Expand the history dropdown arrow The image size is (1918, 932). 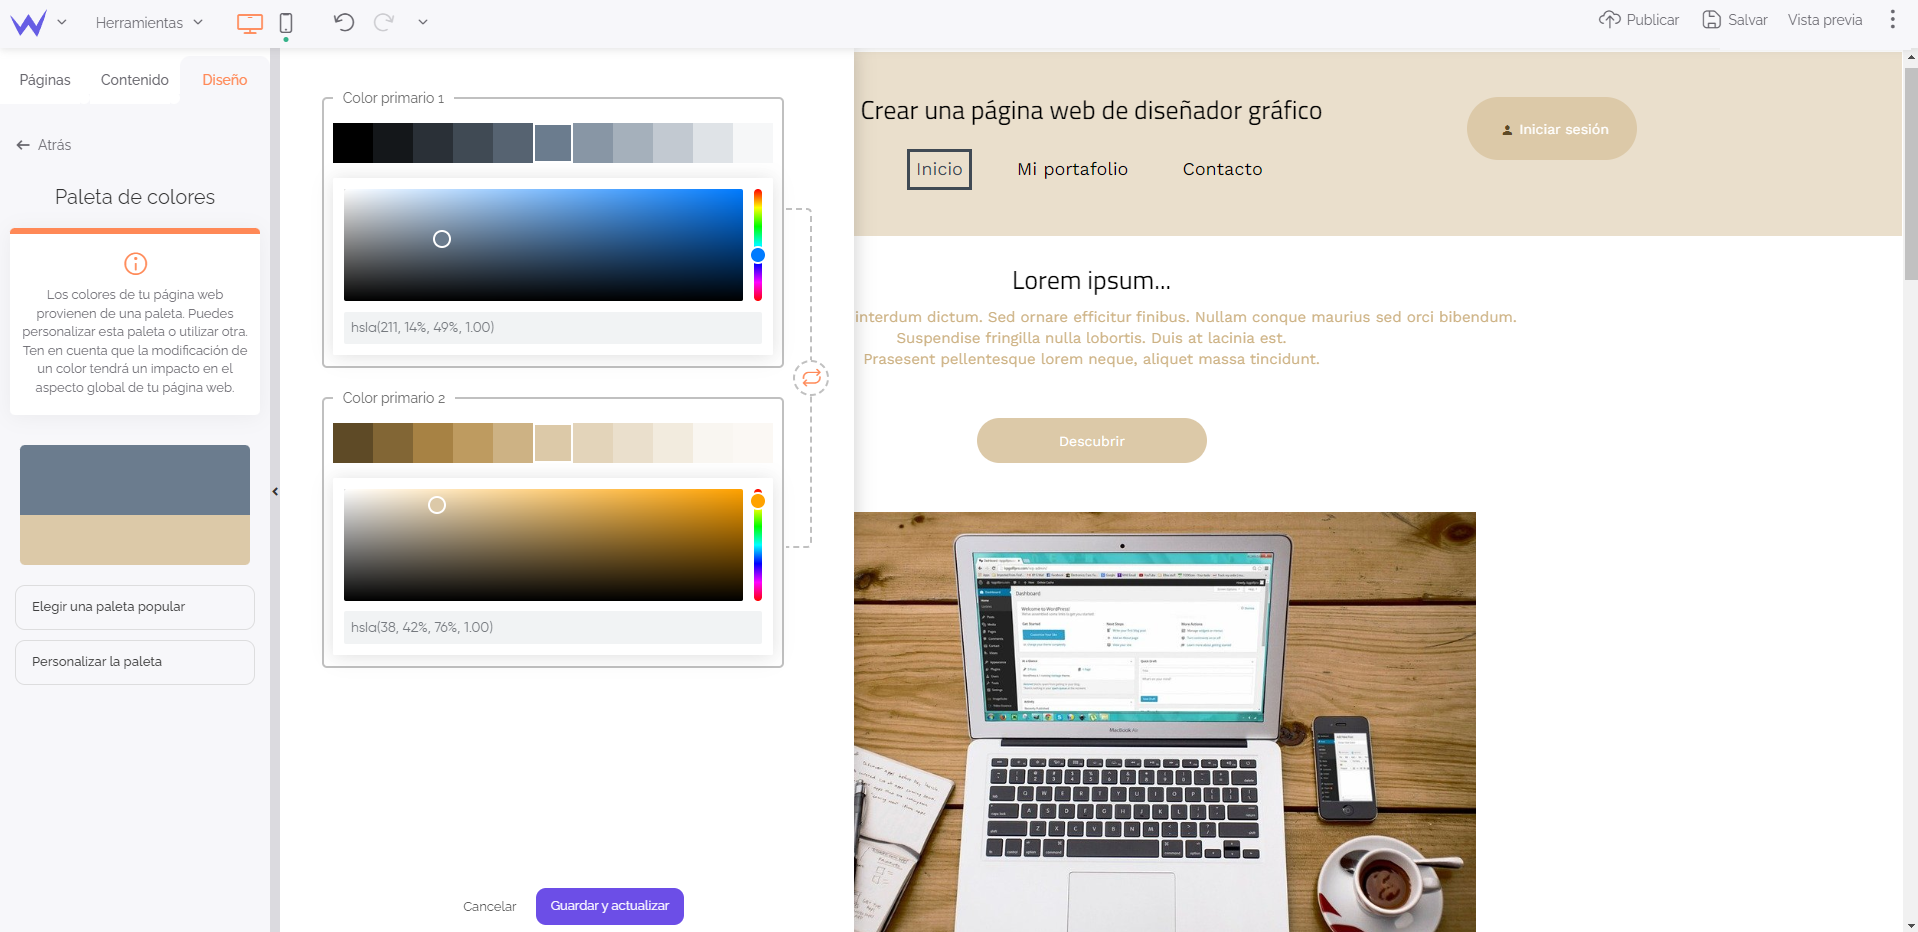pos(423,22)
